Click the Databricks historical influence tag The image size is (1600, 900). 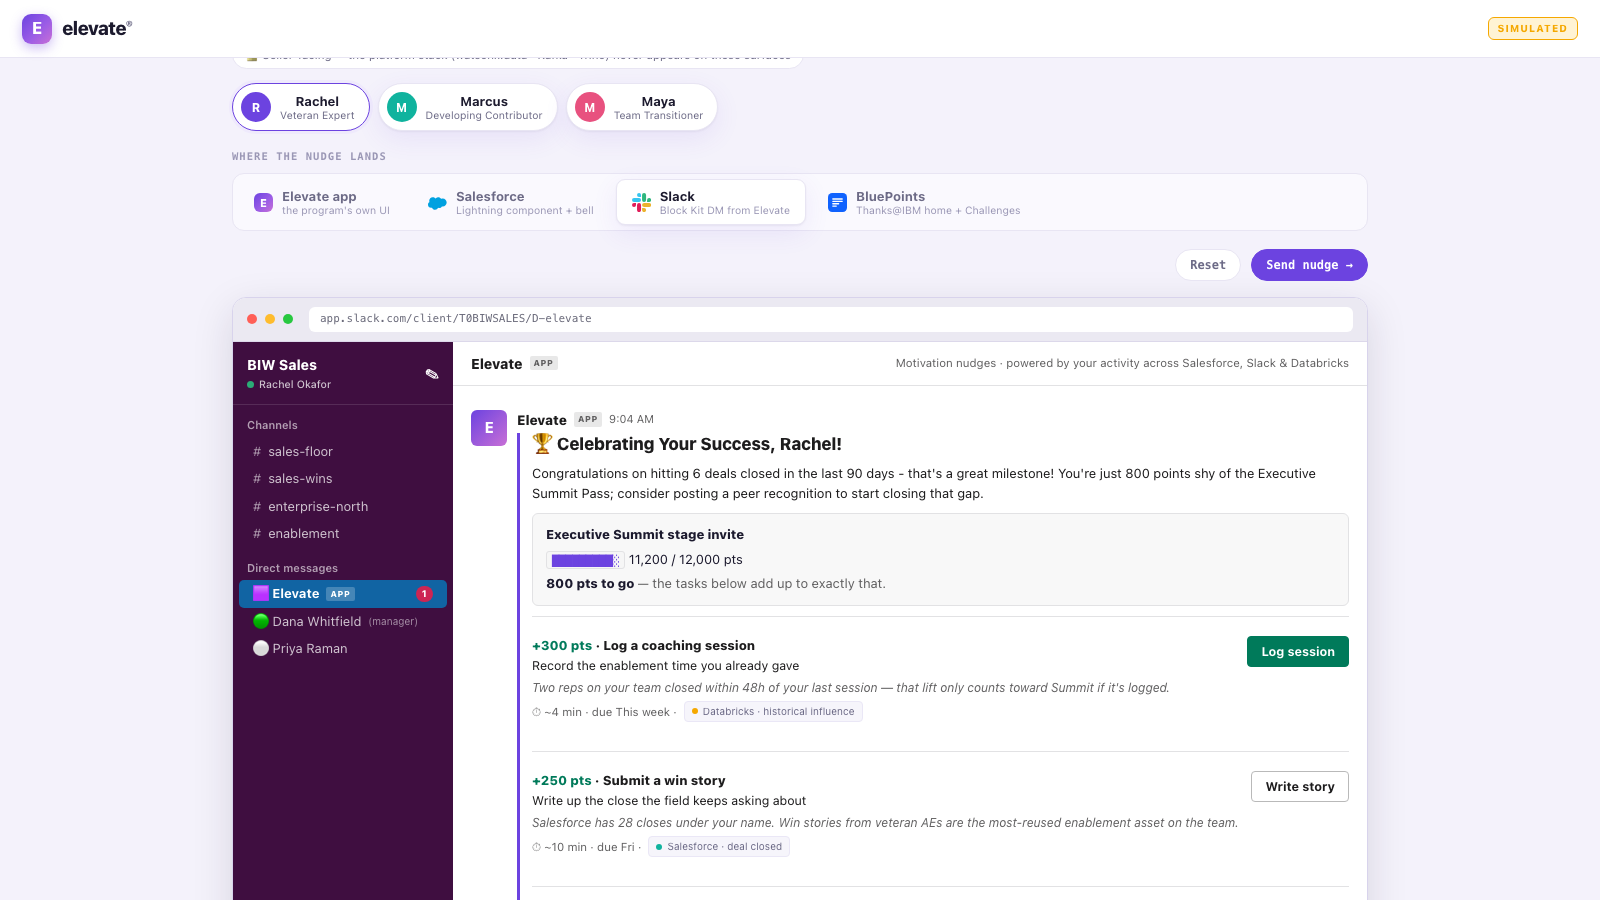coord(773,712)
